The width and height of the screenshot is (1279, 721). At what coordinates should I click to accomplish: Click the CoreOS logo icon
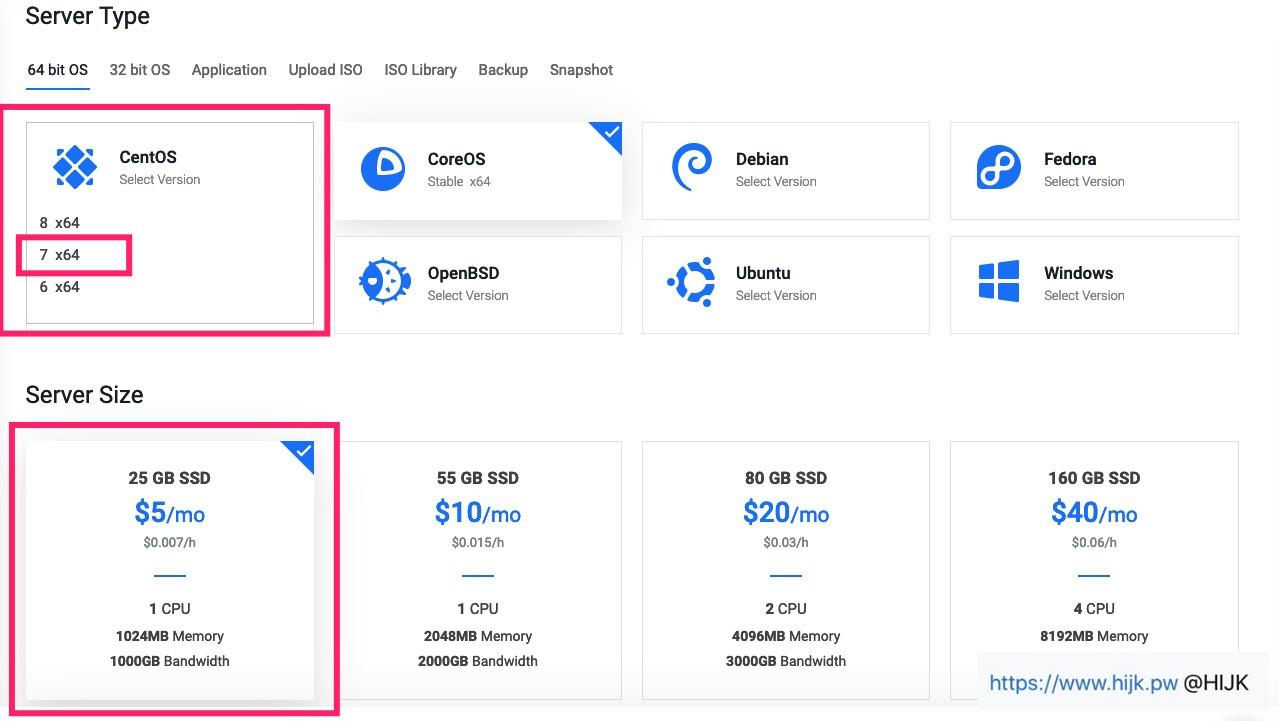pos(383,169)
